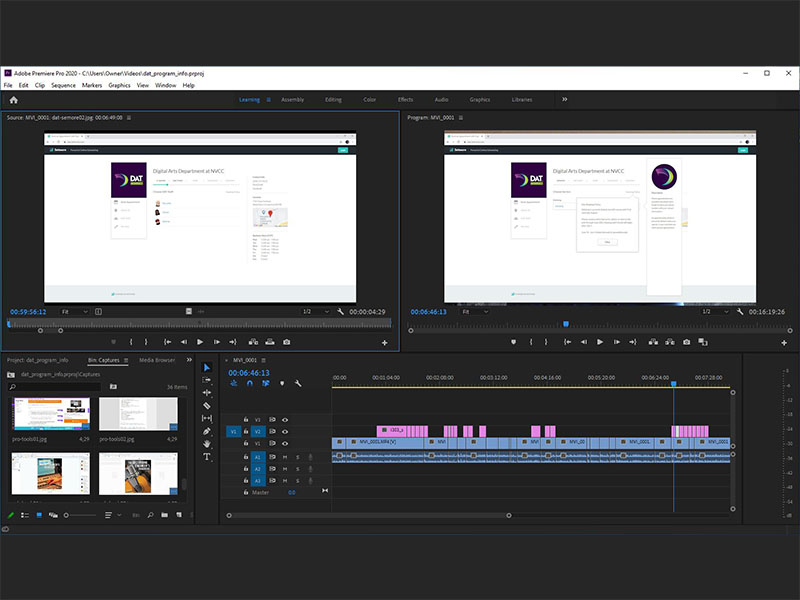Screen dimensions: 800x600
Task: Click Overwrite button in Source monitor
Action: coord(270,342)
